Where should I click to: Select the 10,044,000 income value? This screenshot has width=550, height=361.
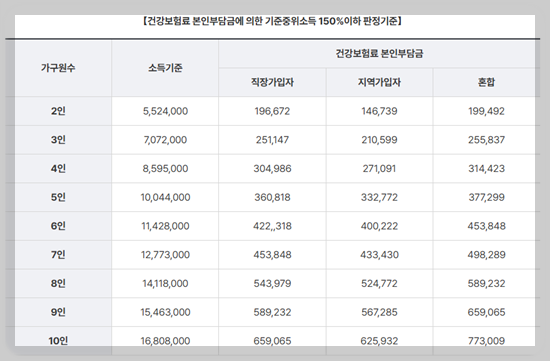[x=165, y=198]
